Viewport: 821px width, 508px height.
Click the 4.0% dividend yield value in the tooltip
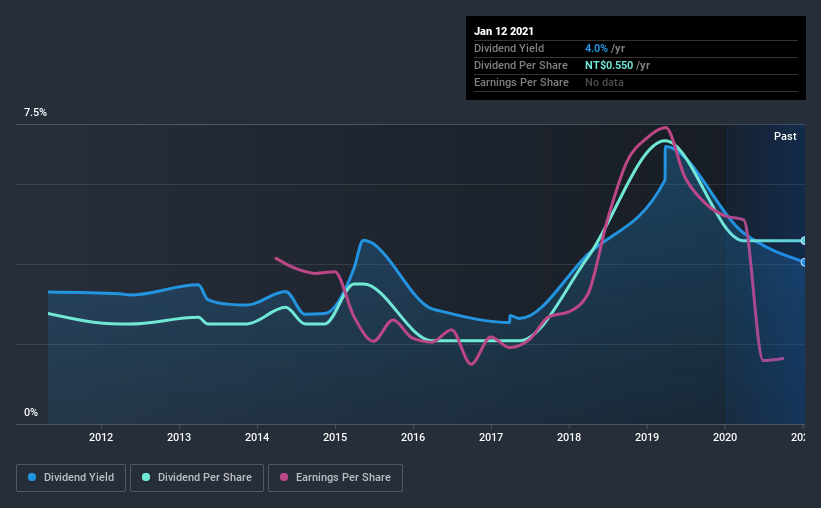coord(596,48)
